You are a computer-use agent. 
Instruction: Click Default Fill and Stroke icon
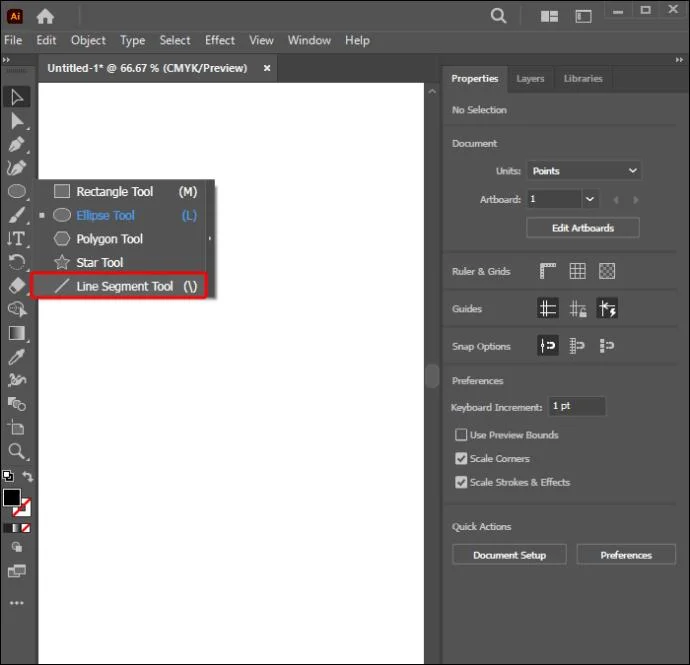[x=8, y=476]
